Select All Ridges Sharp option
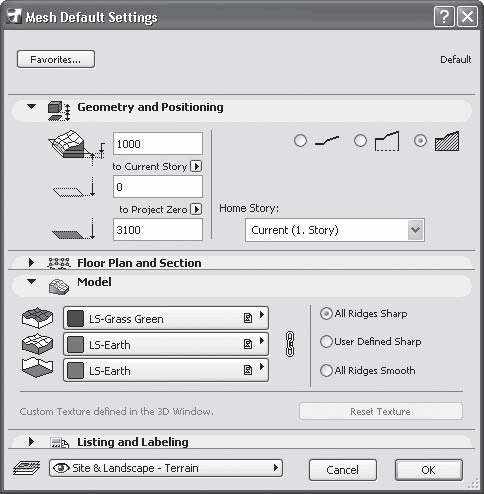 pos(326,314)
